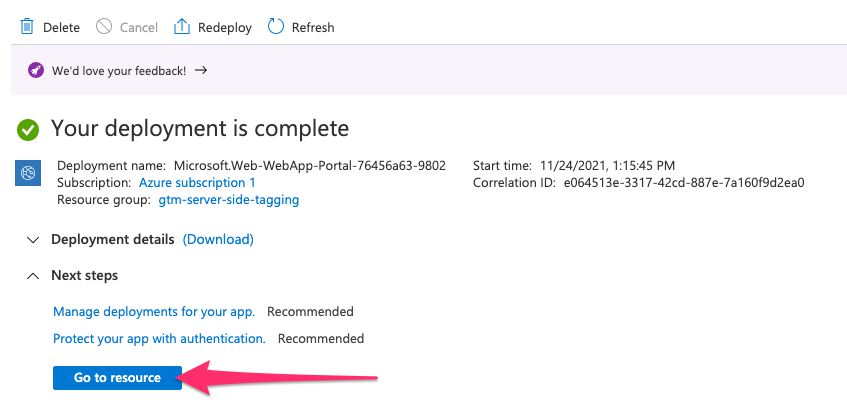Click the Go to resource button
Screen dimensions: 847x417
[x=117, y=378]
